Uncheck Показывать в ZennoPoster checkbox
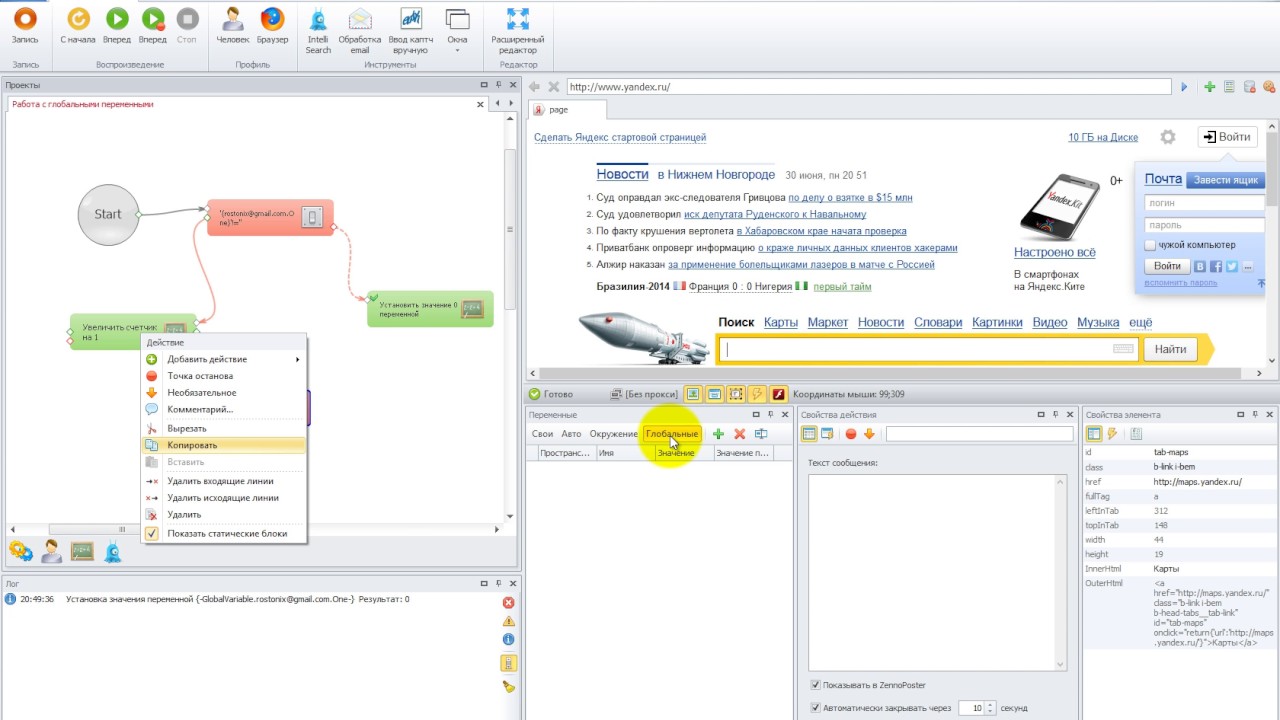Screen dimensions: 1280x720 (x=815, y=685)
